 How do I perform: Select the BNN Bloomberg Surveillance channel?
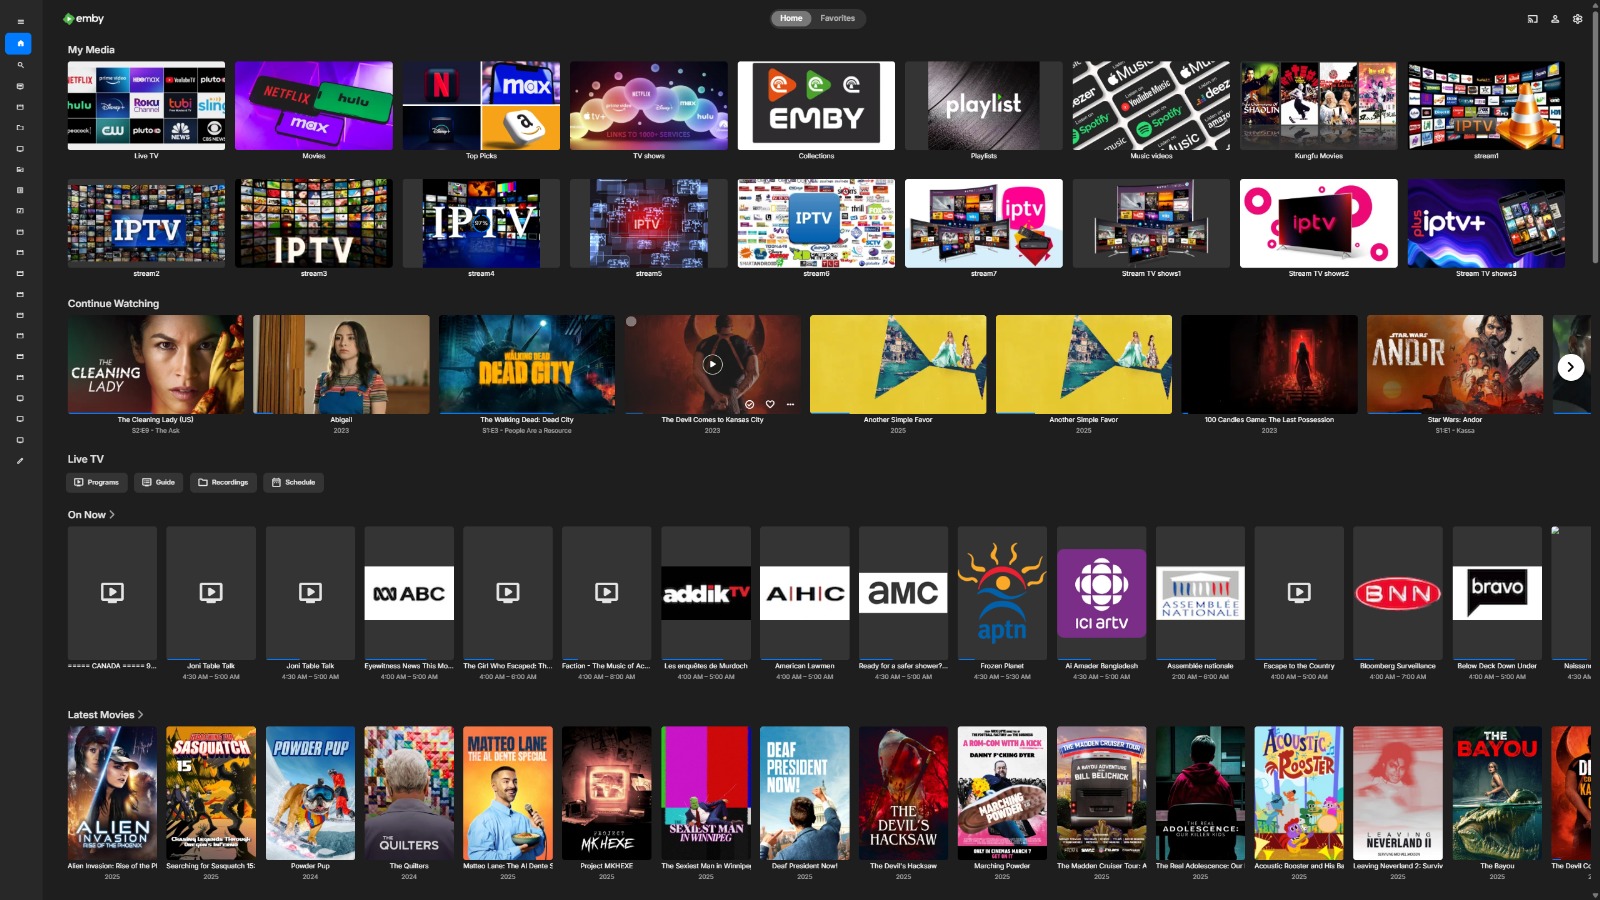[x=1398, y=593]
